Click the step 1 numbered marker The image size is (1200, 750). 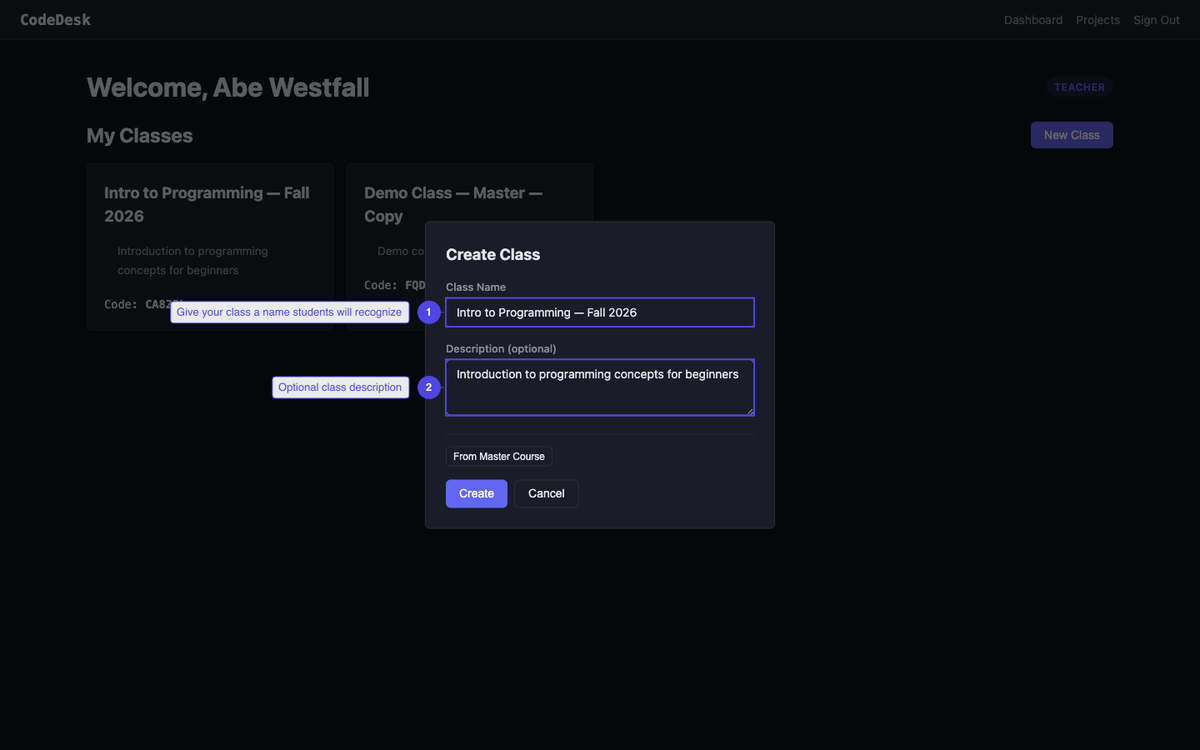429,313
